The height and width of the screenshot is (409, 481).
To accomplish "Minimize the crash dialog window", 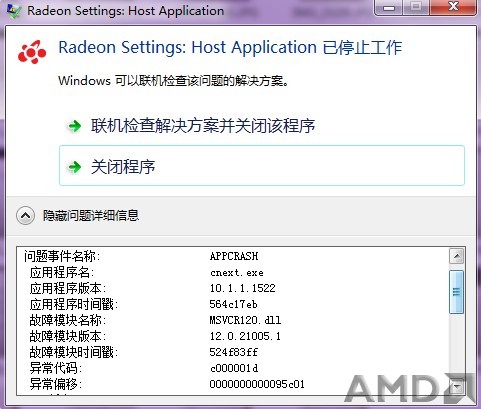I will [389, 7].
